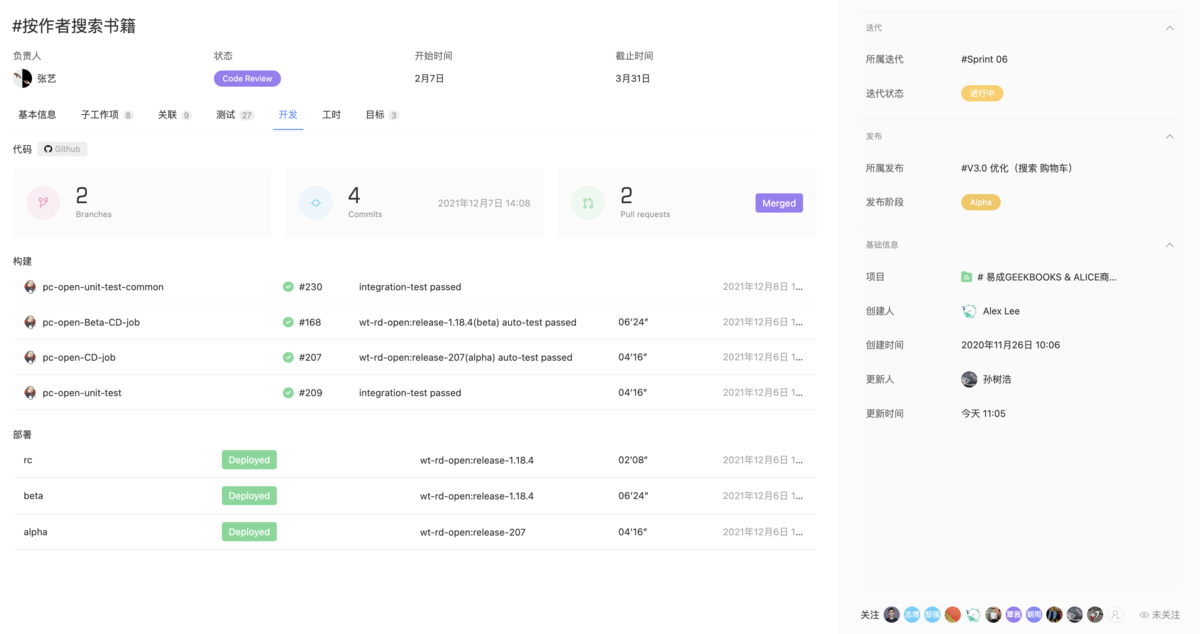Viewport: 1200px width, 634px height.
Task: Click the Branches icon showing 2 branches
Action: [x=43, y=202]
